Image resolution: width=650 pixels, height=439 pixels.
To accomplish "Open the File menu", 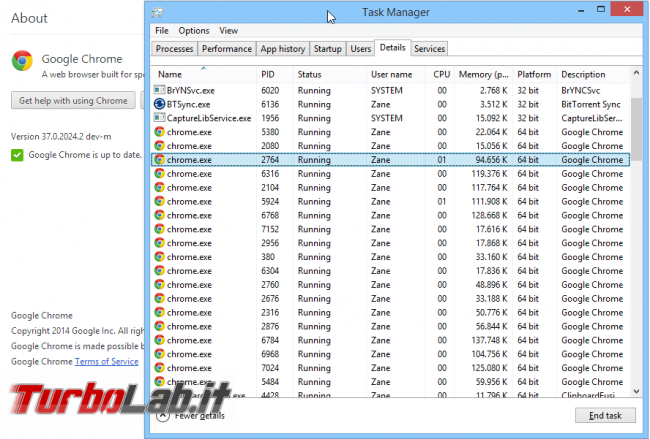I will coord(162,31).
